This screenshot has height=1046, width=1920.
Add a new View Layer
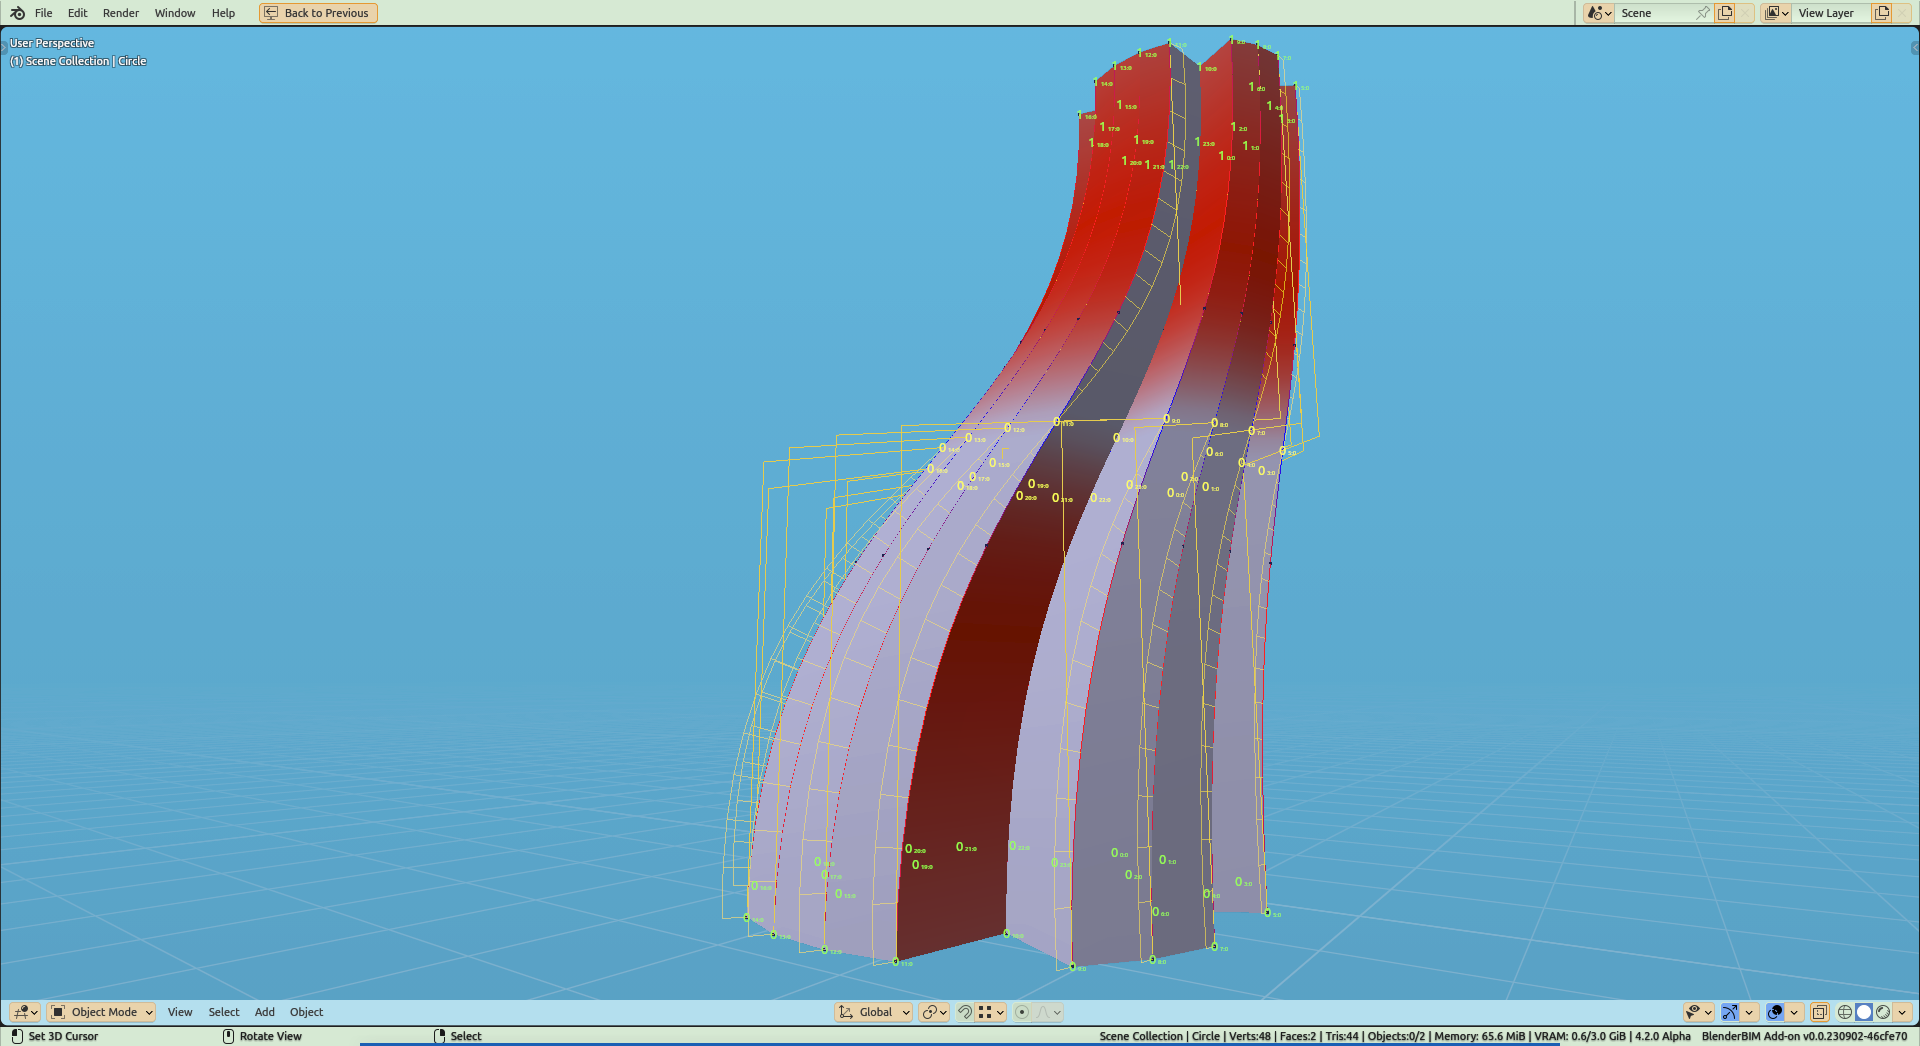[x=1881, y=13]
